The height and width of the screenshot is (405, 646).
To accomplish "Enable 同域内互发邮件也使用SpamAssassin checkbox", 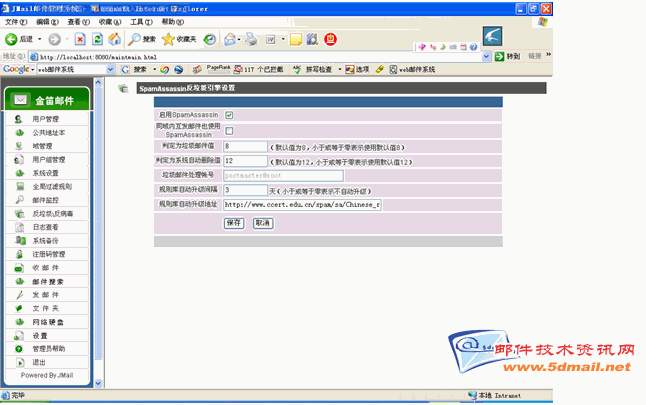I will pyautogui.click(x=229, y=130).
